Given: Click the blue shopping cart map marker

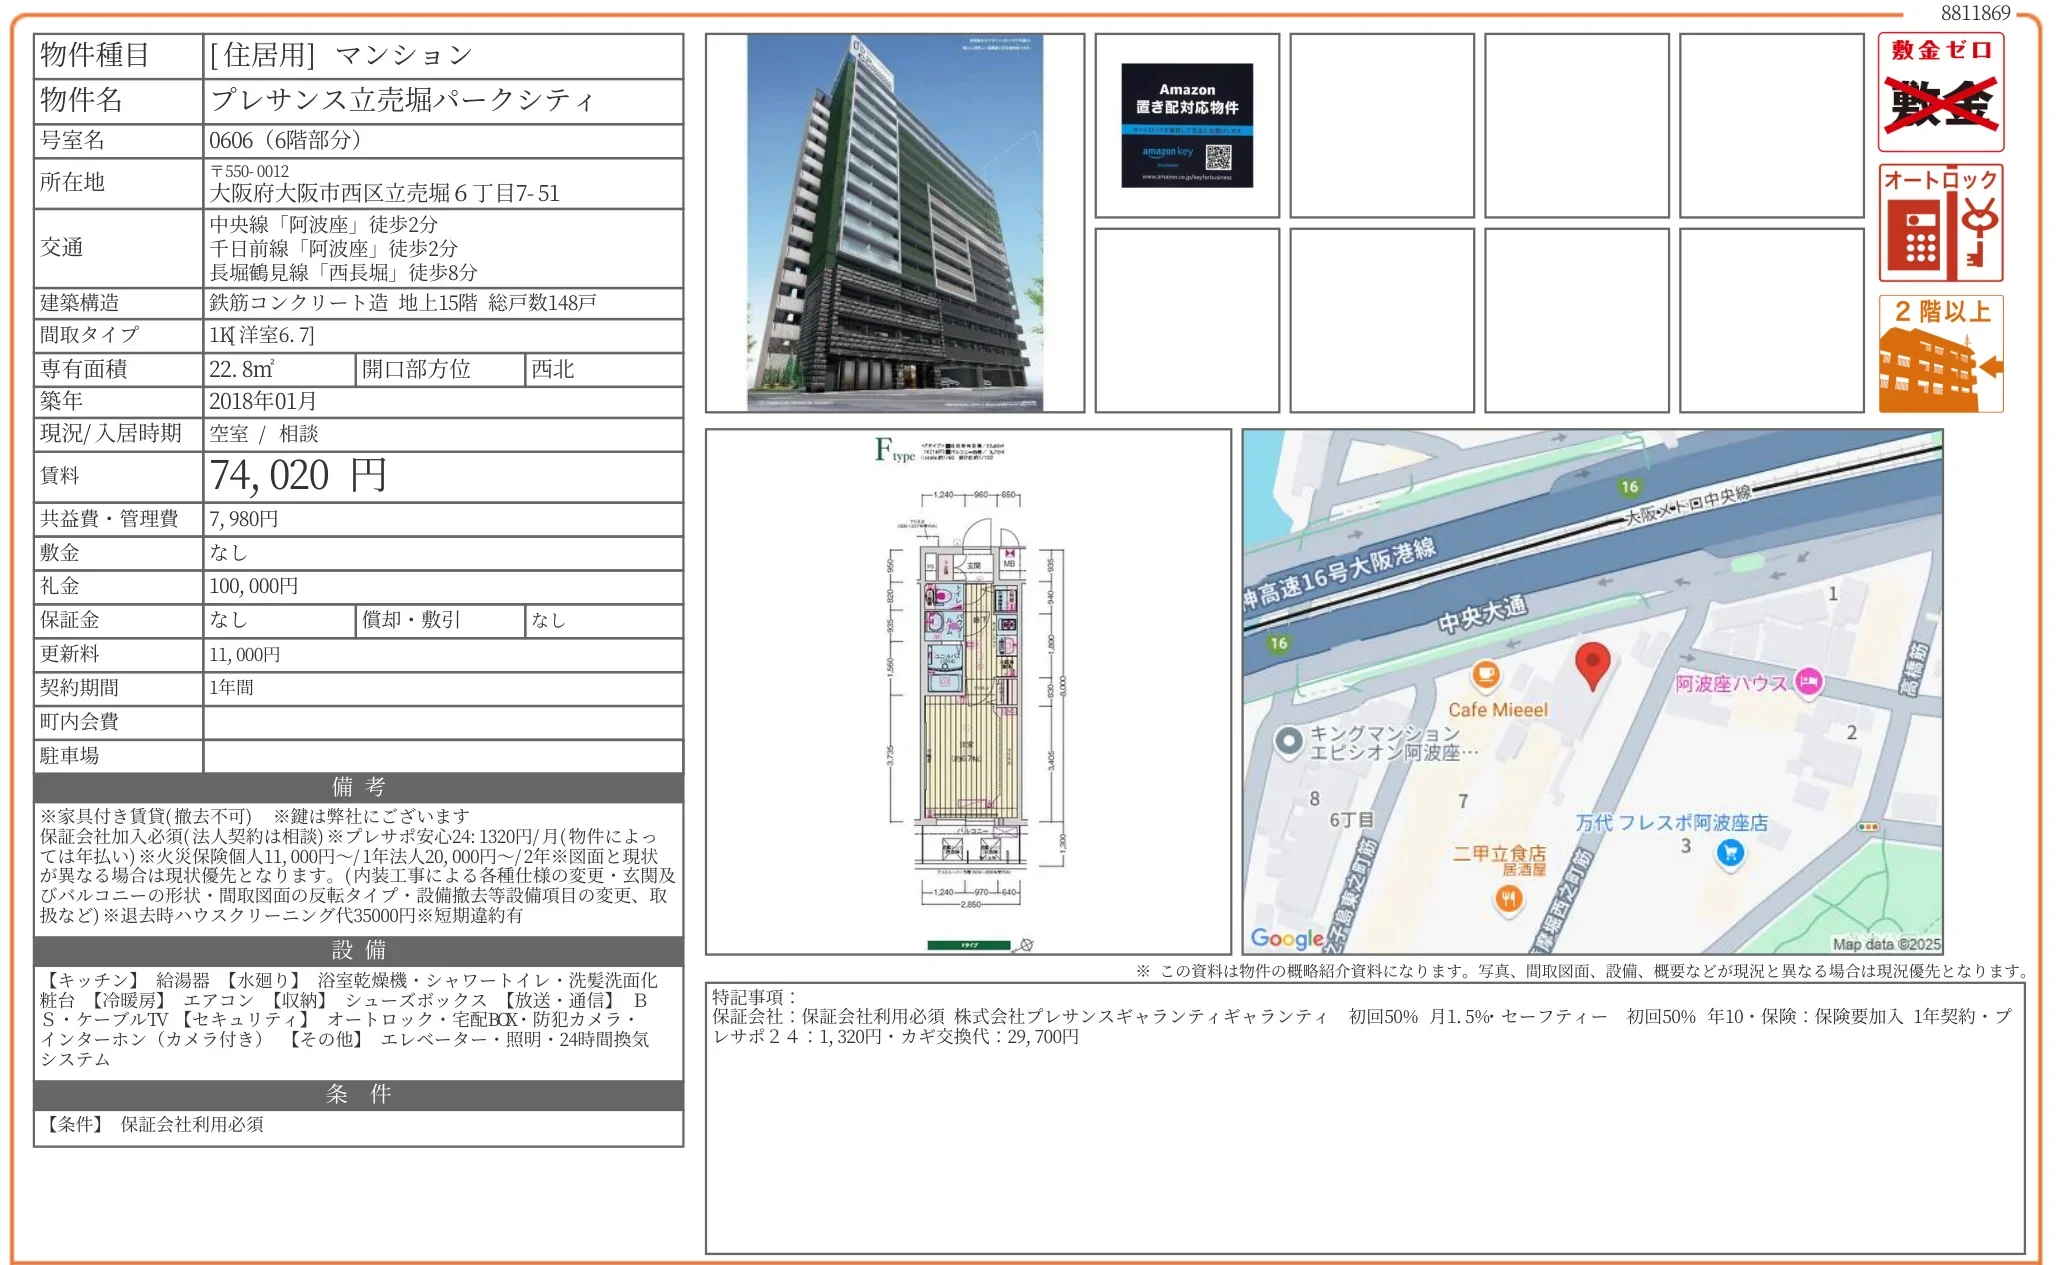Looking at the screenshot, I should 1729,853.
